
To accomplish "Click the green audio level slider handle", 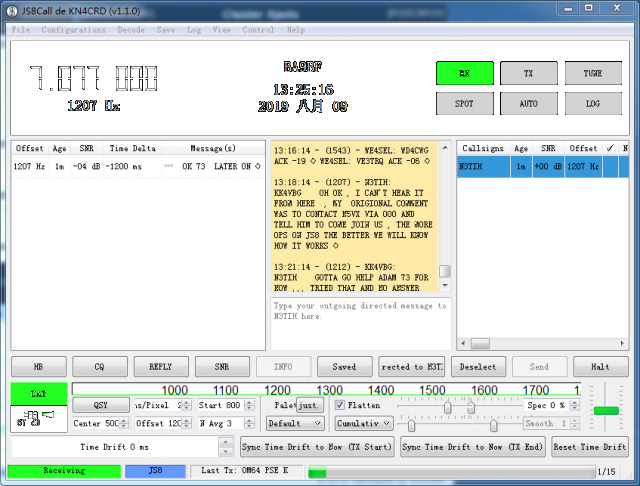I will coord(606,411).
